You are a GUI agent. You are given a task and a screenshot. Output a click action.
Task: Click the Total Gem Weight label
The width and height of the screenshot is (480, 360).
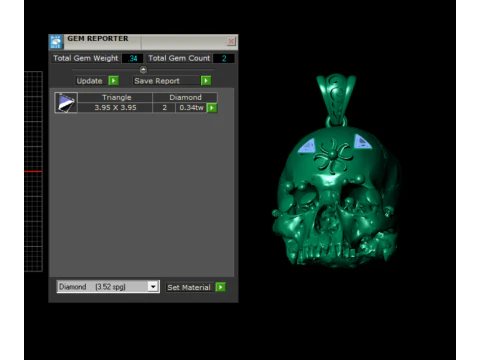click(x=86, y=58)
